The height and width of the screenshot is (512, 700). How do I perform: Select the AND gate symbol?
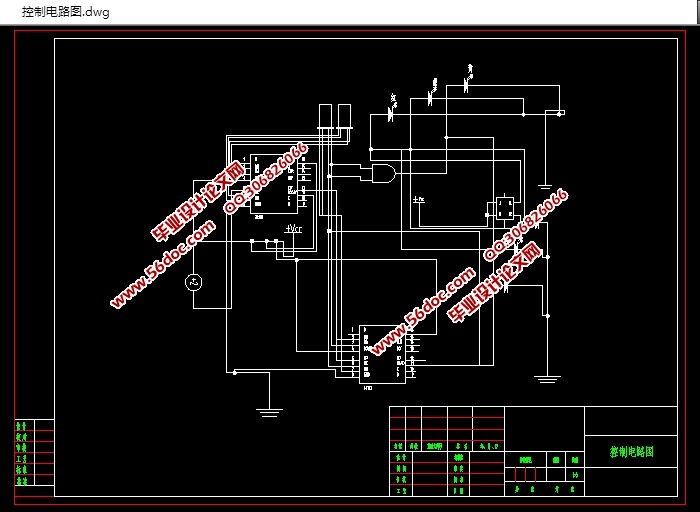click(381, 174)
